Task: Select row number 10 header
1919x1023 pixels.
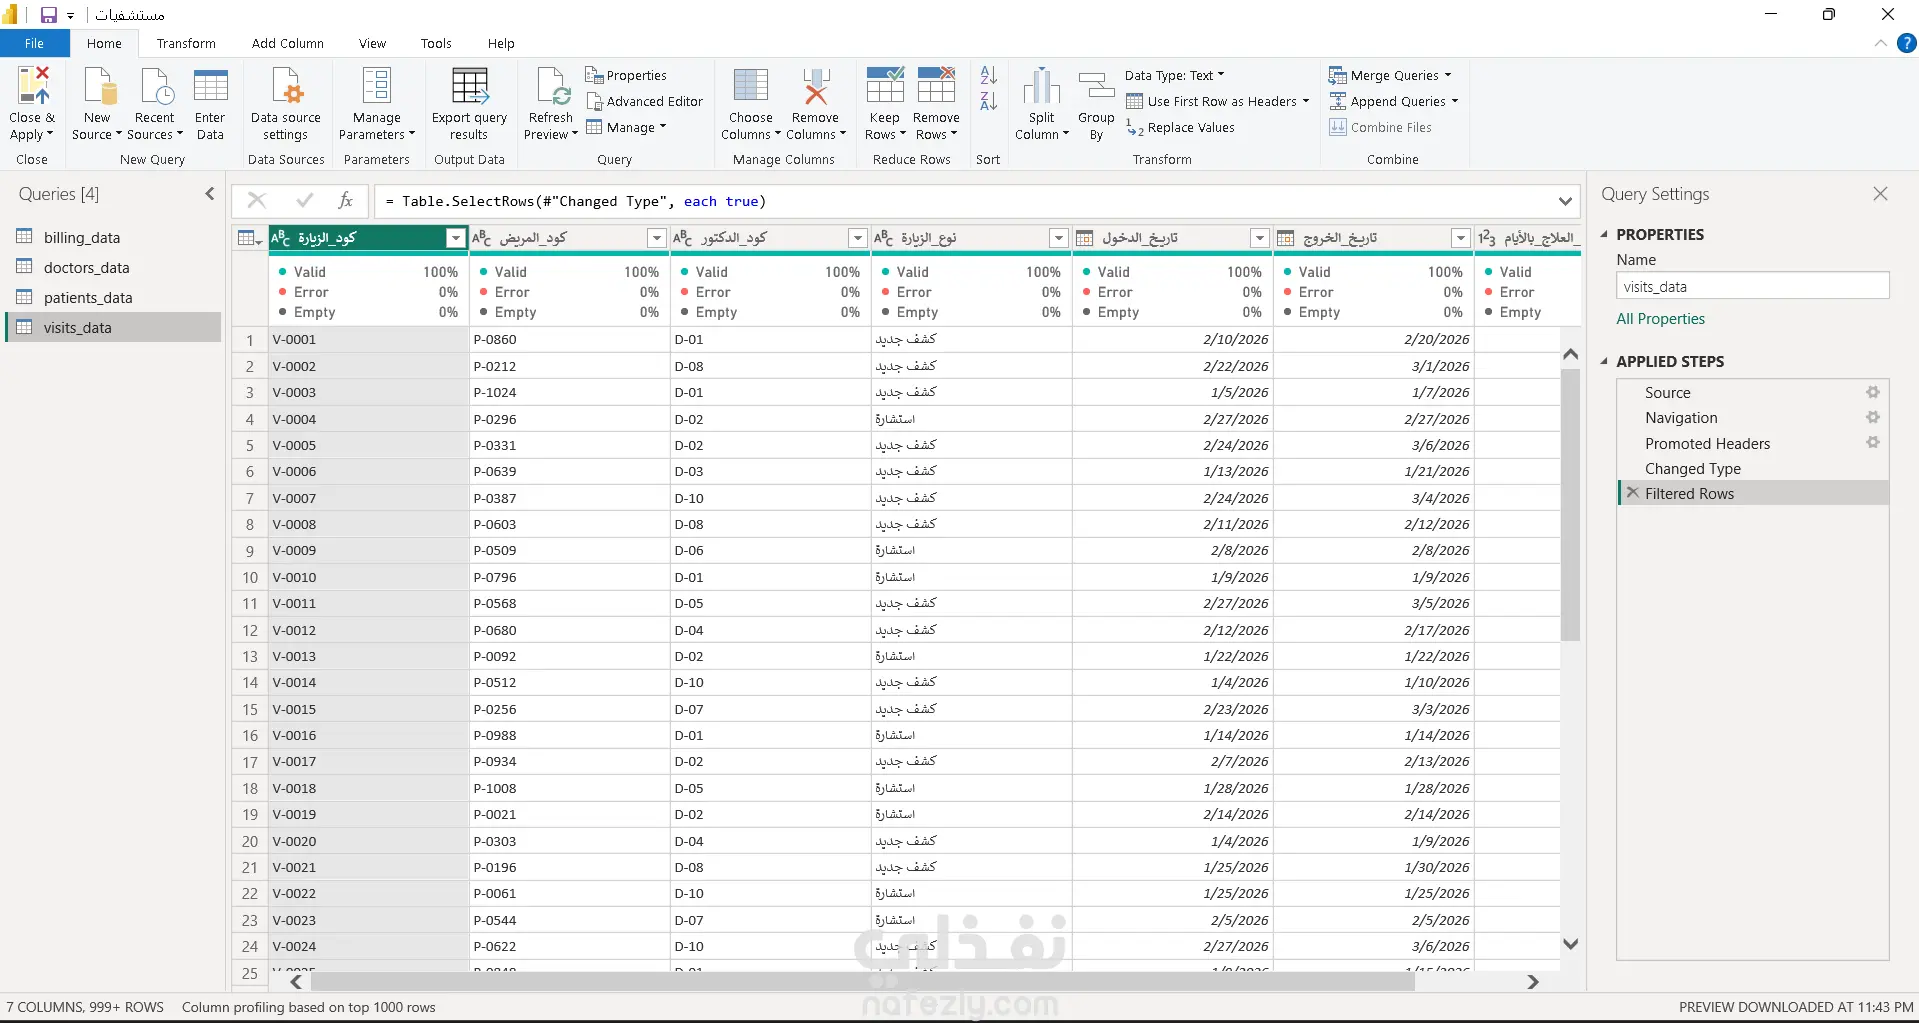Action: [250, 577]
